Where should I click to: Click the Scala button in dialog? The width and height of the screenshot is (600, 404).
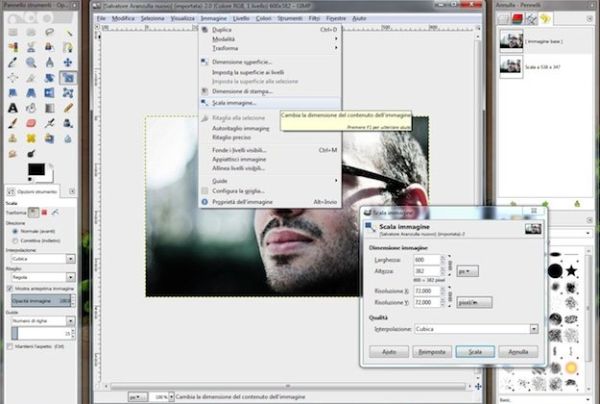[x=475, y=352]
